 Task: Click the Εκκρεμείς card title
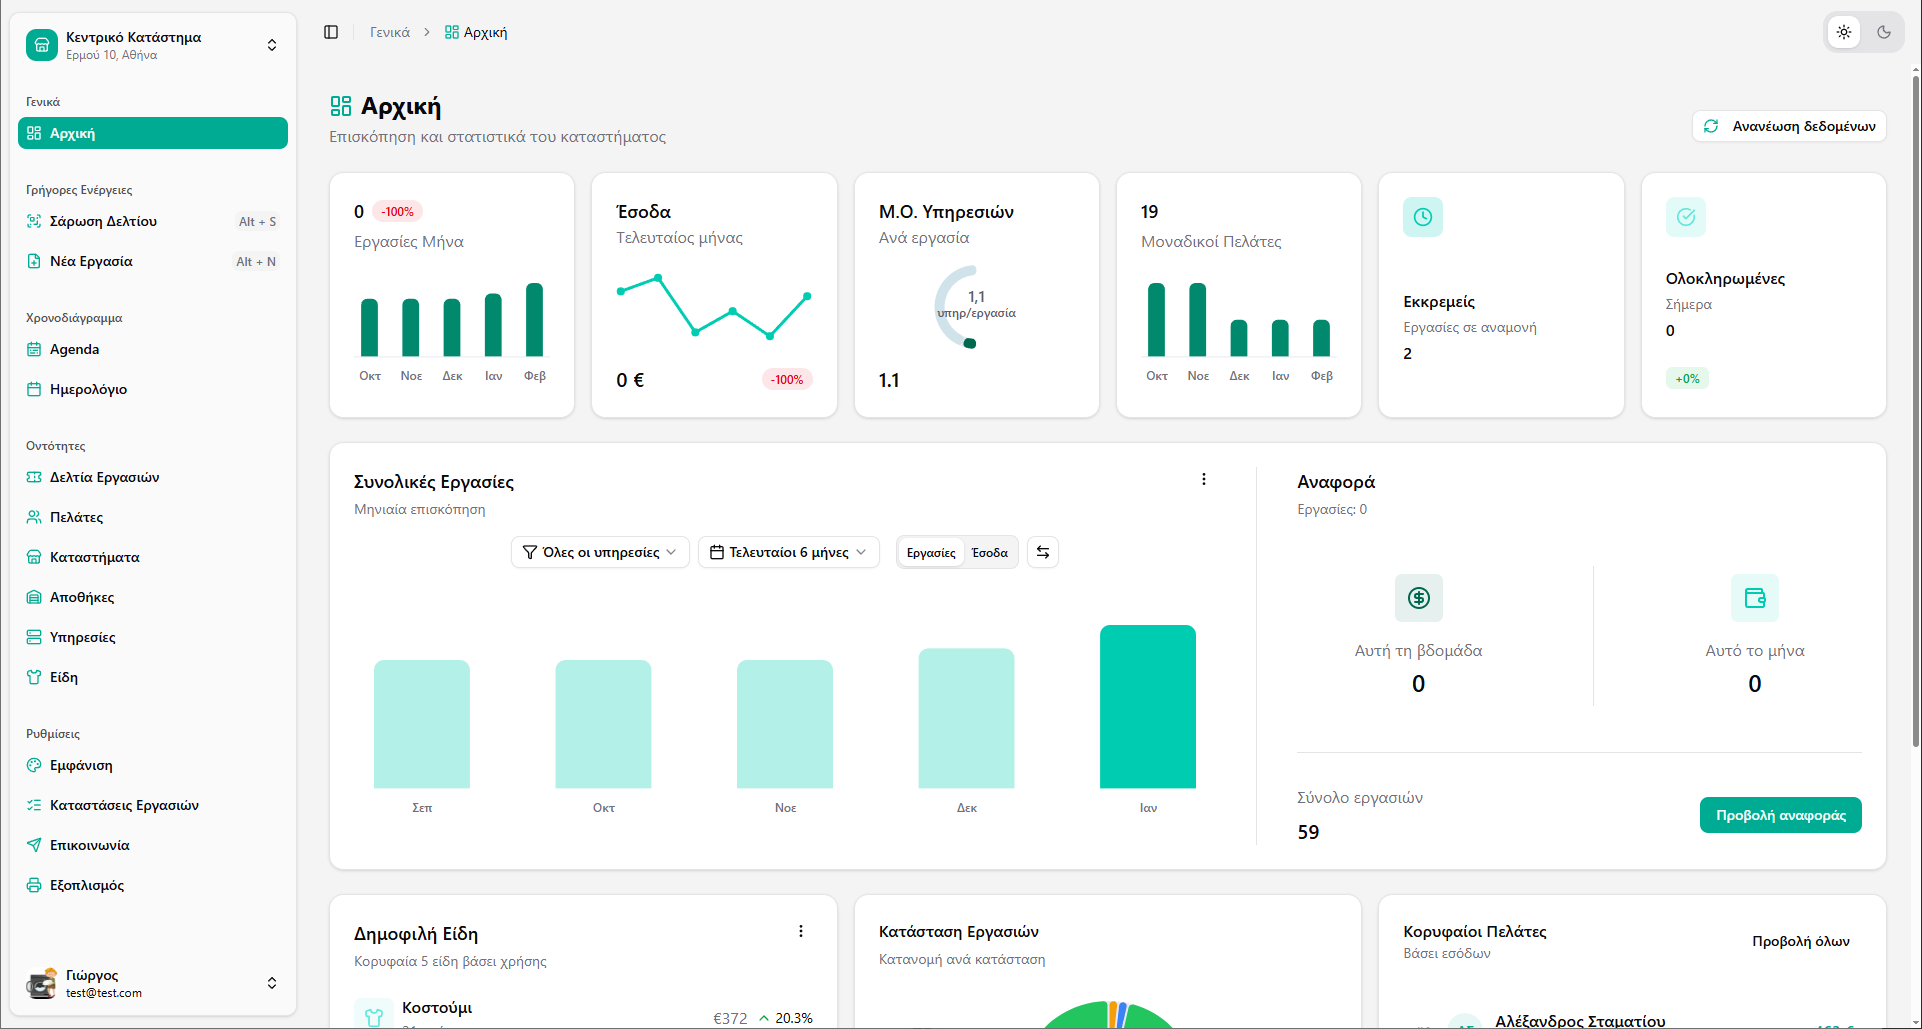click(x=1439, y=302)
